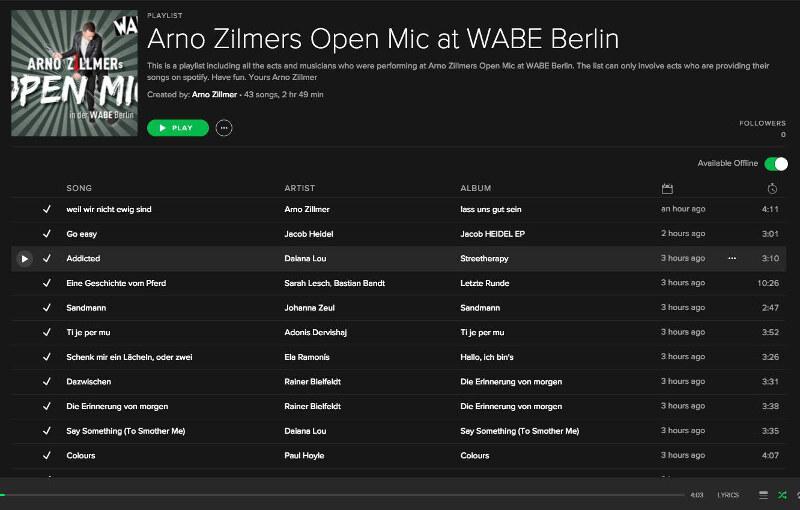This screenshot has width=800, height=510.
Task: Open album Sandmann in album column
Action: [x=480, y=308]
